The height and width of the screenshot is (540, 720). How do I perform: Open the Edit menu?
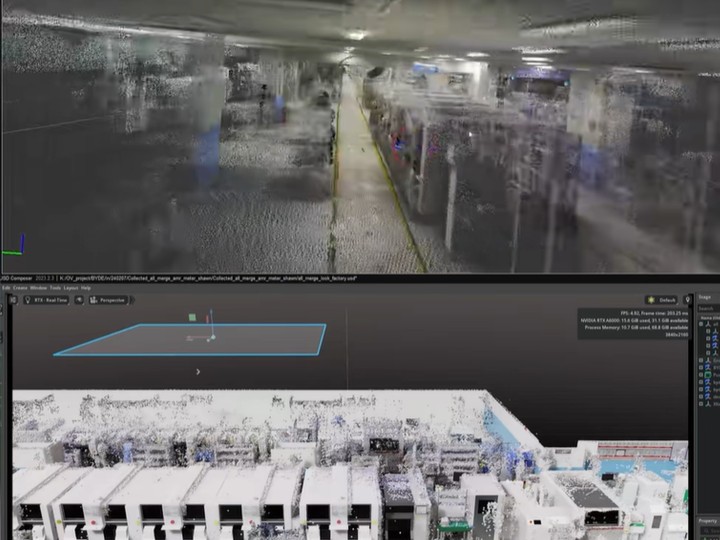click(6, 288)
